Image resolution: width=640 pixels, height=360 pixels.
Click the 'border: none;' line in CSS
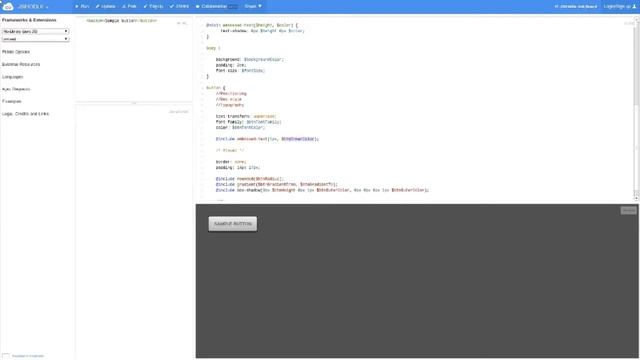click(x=231, y=162)
